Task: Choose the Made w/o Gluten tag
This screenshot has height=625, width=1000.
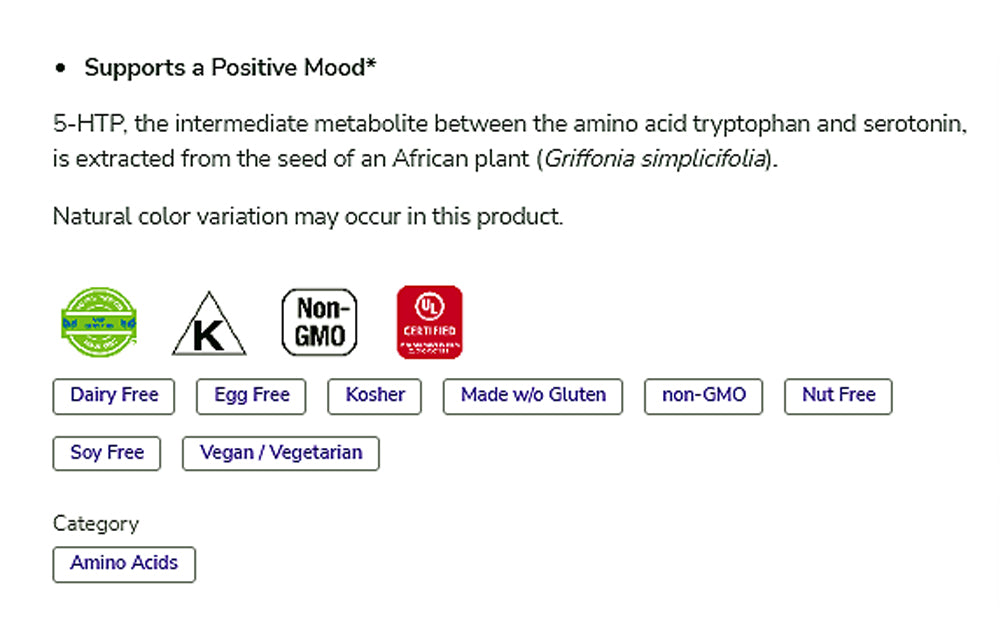Action: pos(533,396)
